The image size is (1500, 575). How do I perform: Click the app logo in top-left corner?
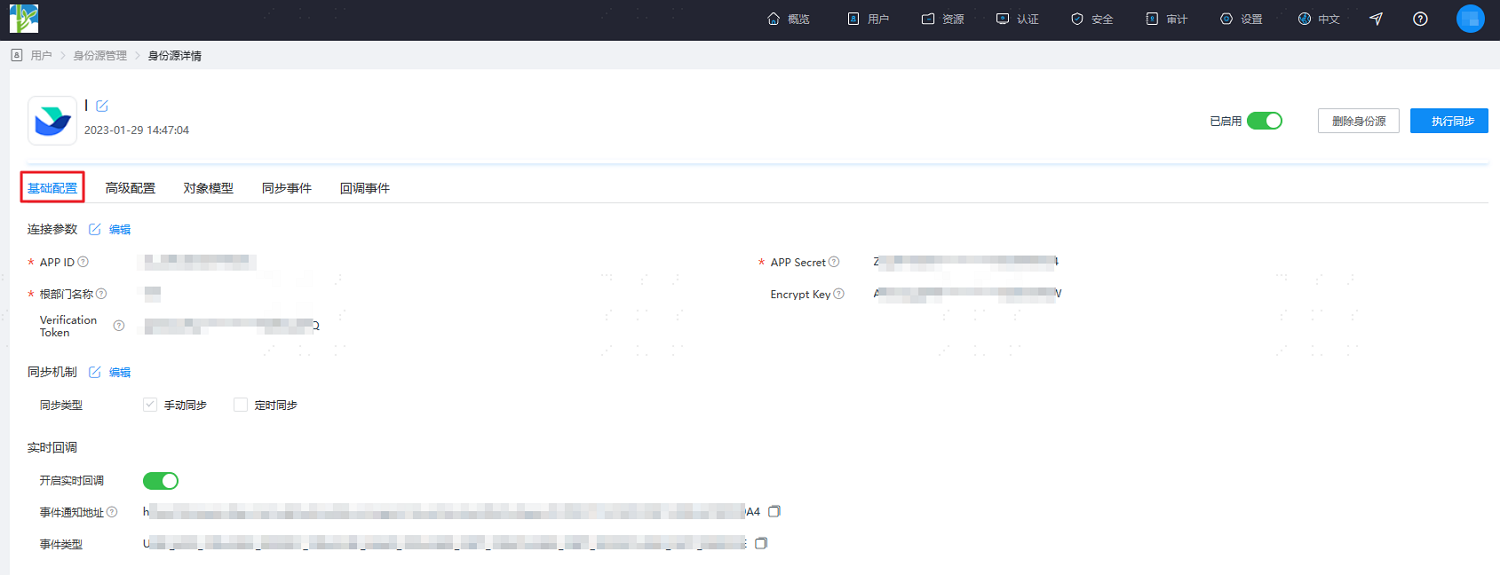click(x=24, y=18)
